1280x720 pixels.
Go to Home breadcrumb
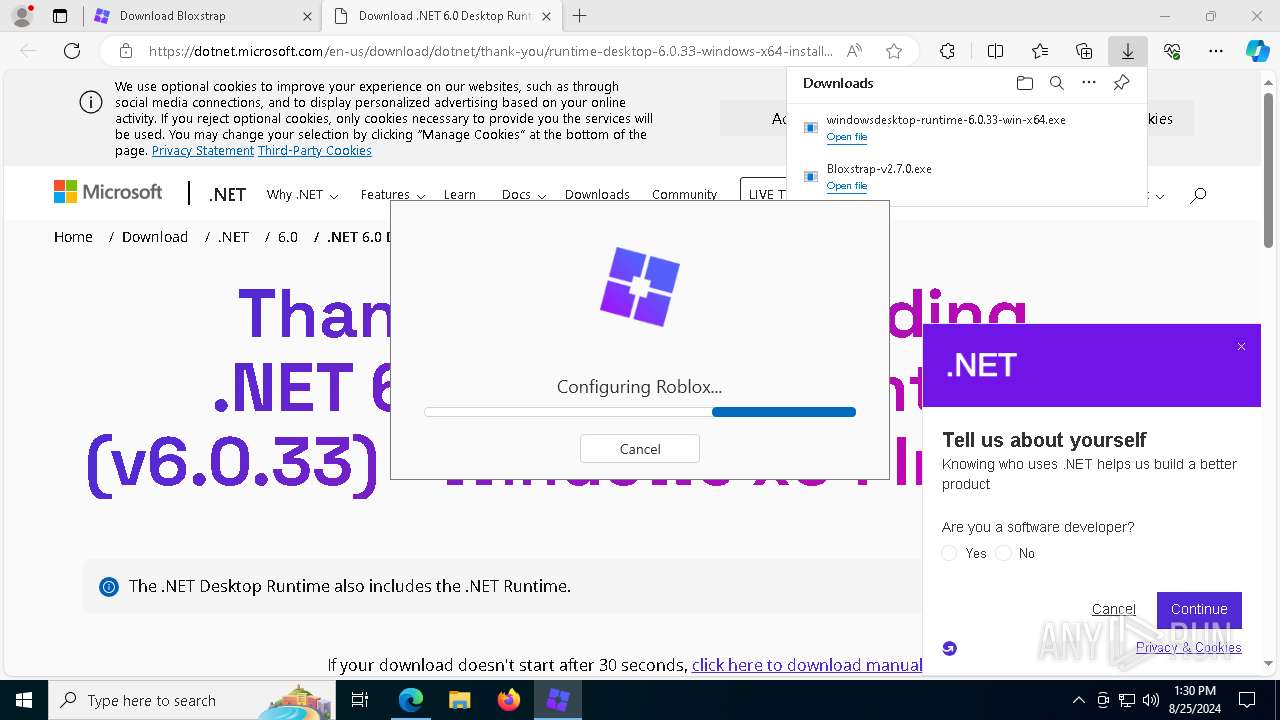[x=73, y=237]
